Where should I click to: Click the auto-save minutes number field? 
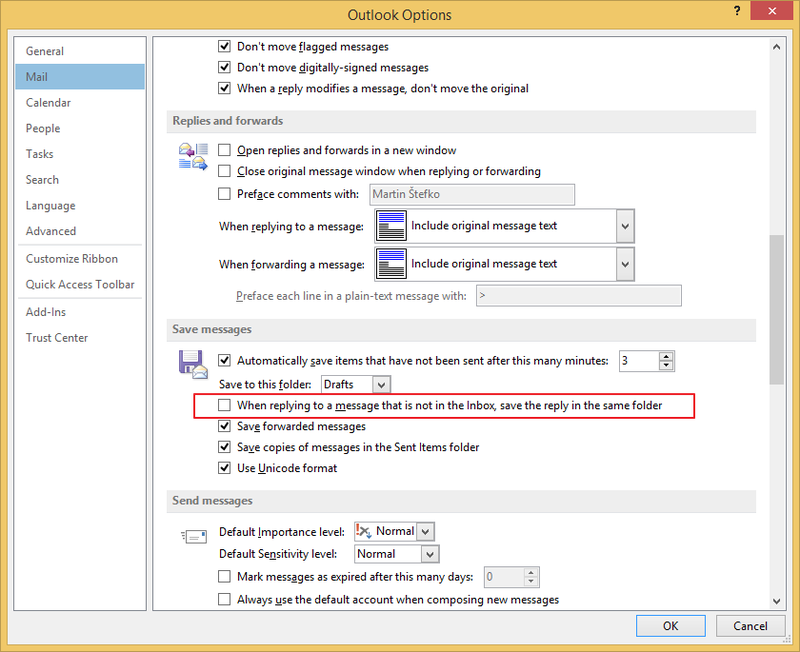pyautogui.click(x=639, y=361)
